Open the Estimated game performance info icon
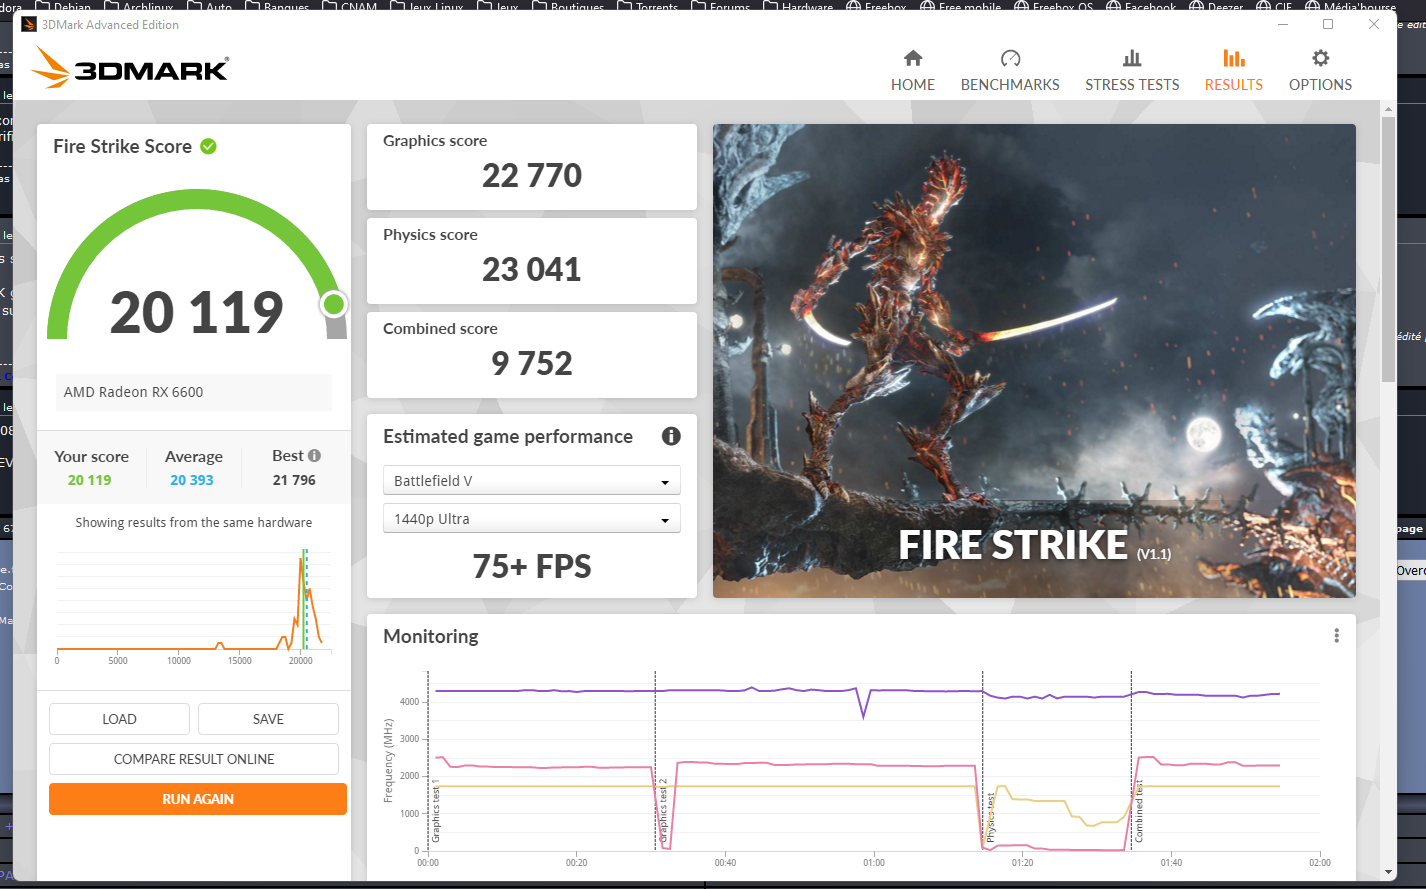Viewport: 1426px width, 889px height. (671, 436)
